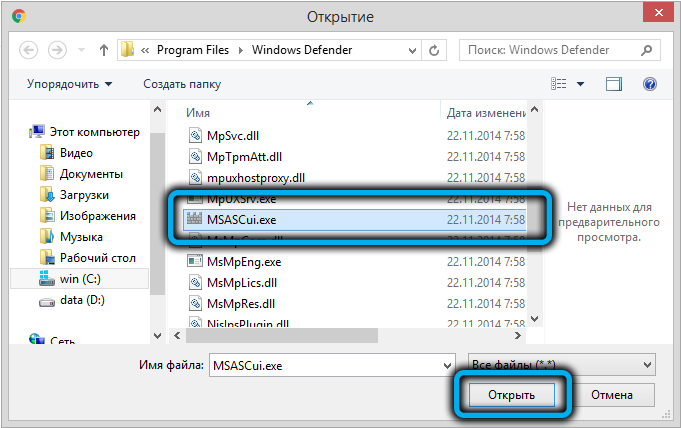Go up one folder level
Image resolution: width=681 pixels, height=428 pixels.
[103, 50]
